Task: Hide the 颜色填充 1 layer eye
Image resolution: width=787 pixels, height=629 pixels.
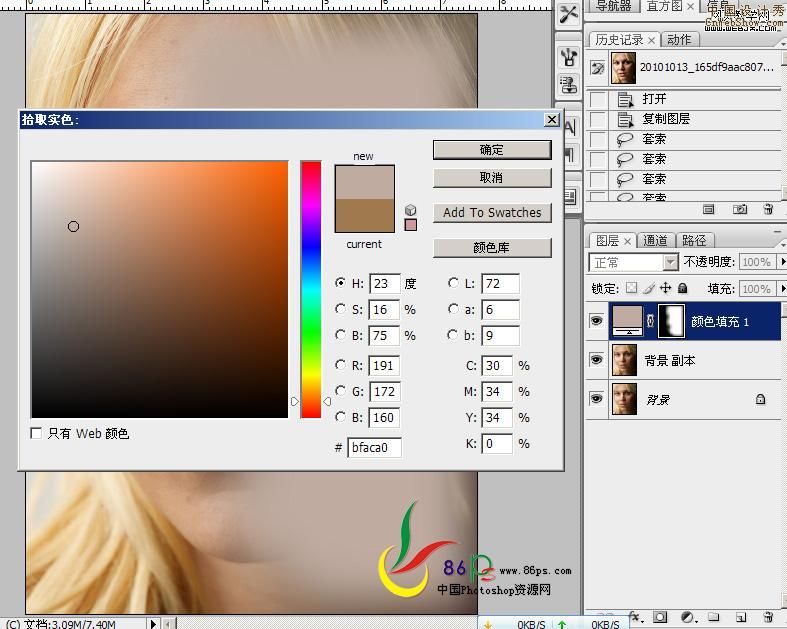Action: [x=596, y=320]
